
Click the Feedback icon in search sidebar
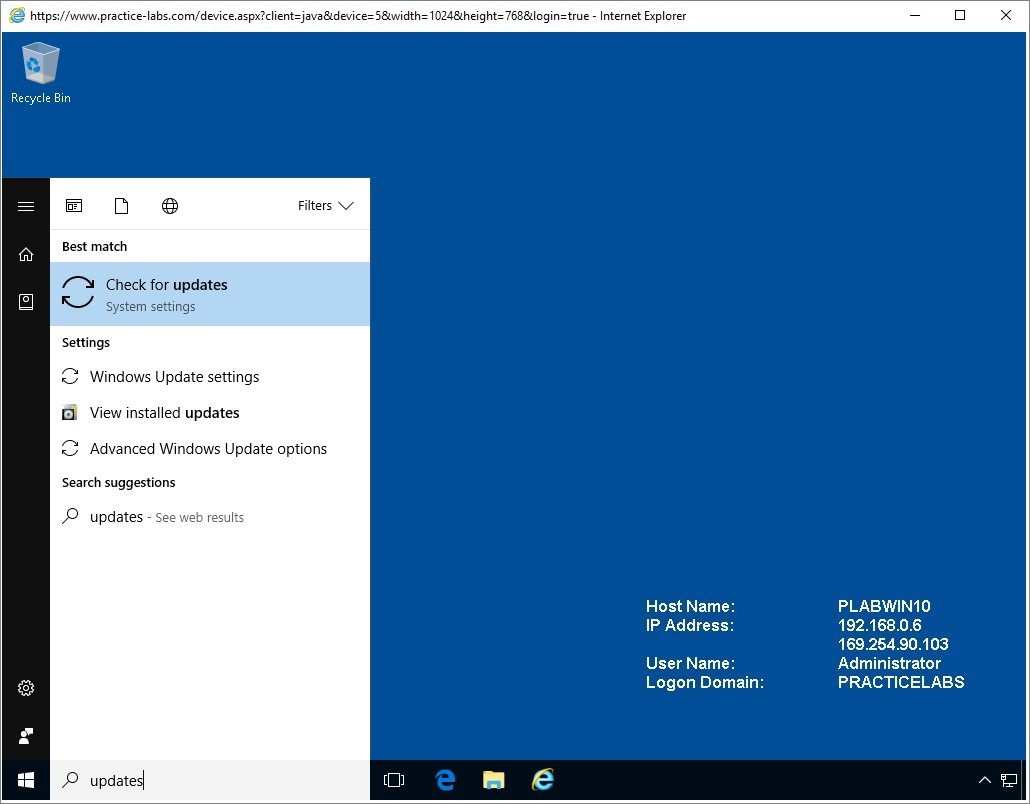point(26,736)
